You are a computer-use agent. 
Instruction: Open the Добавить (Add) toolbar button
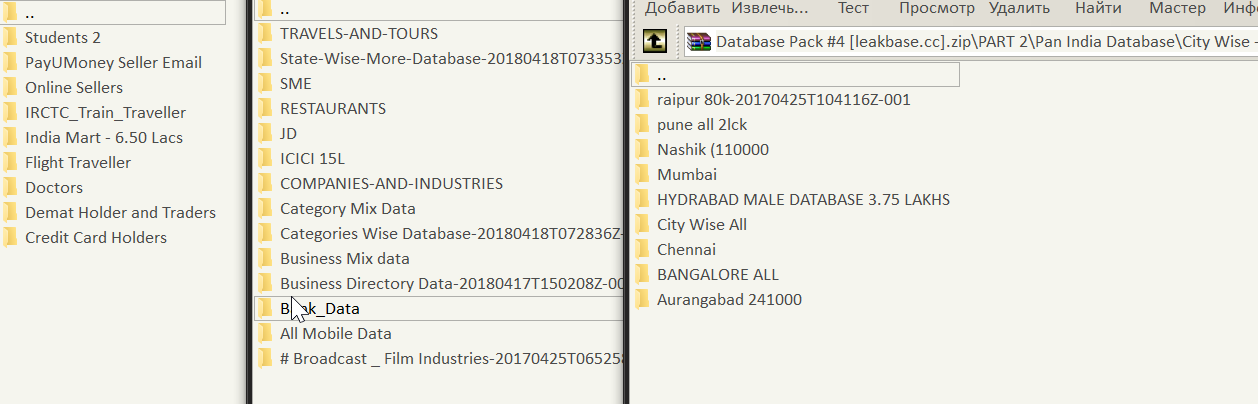682,8
